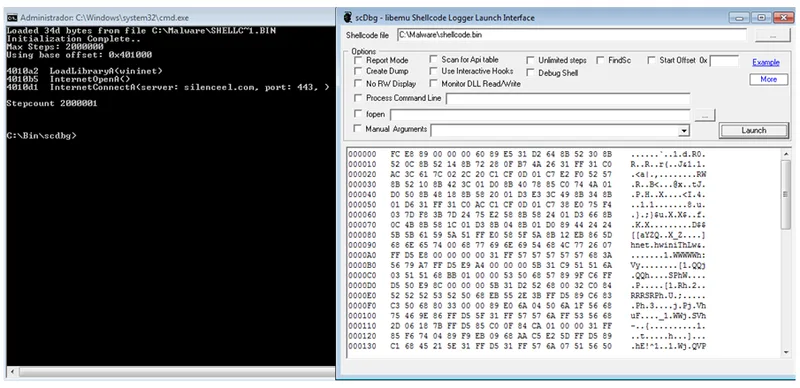Image resolution: width=800 pixels, height=388 pixels.
Task: Toggle Monitor DLL Read/Write checkbox
Action: [x=433, y=83]
